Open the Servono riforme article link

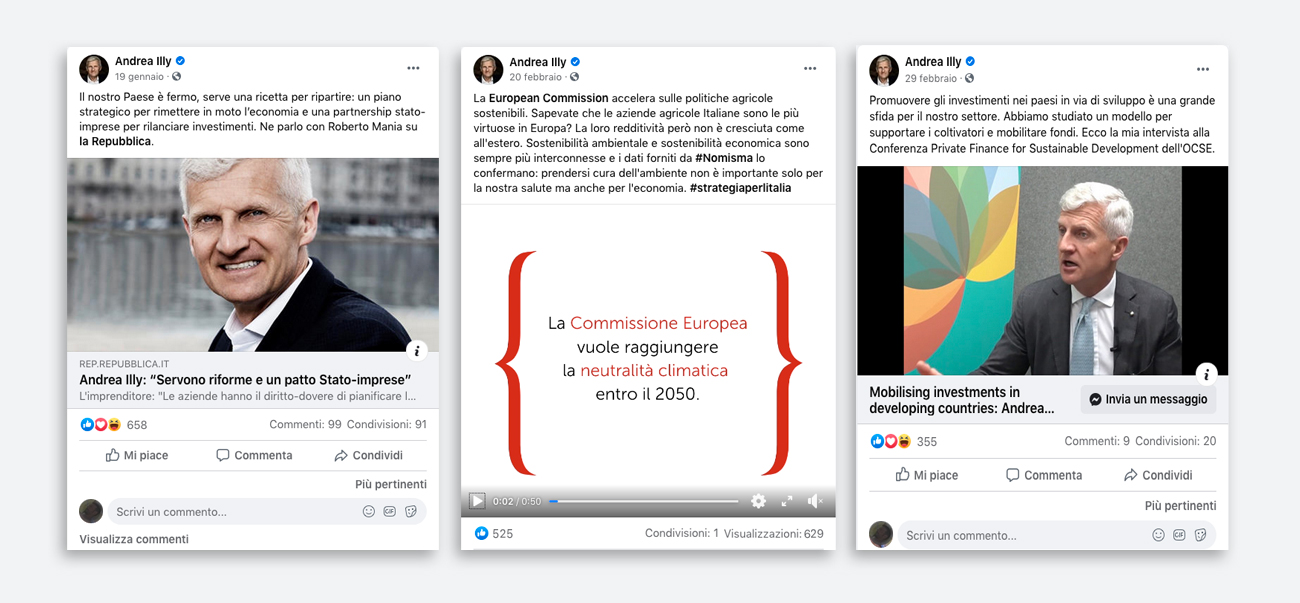pyautogui.click(x=245, y=380)
